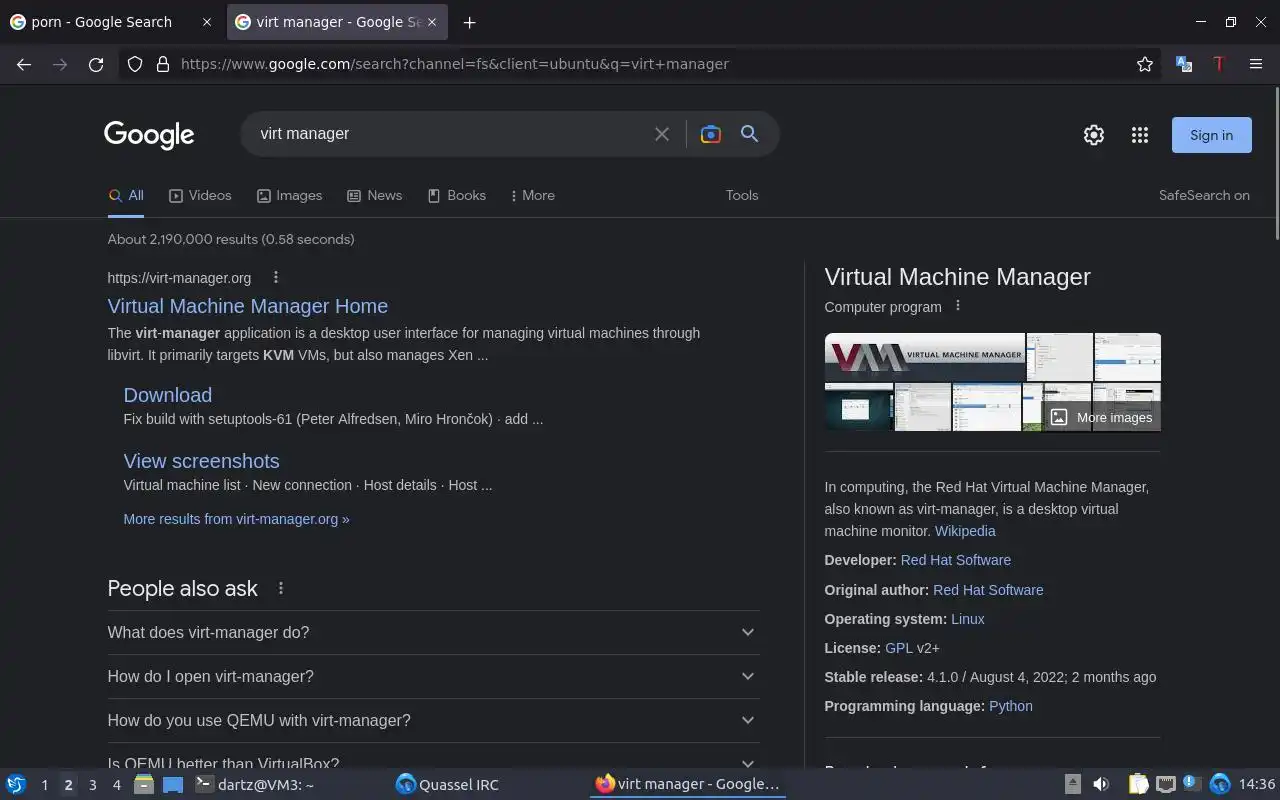Expand 'How do I open virt-manager?' question
This screenshot has height=800, width=1280.
coord(433,677)
